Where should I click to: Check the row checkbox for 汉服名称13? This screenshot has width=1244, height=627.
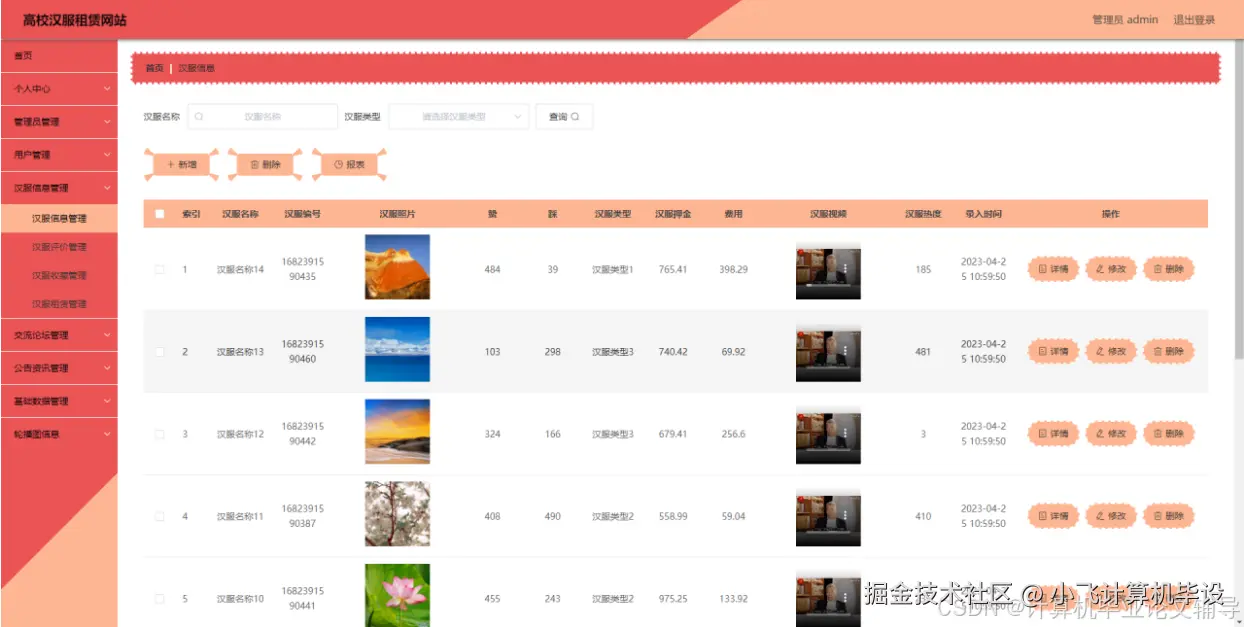(x=159, y=351)
